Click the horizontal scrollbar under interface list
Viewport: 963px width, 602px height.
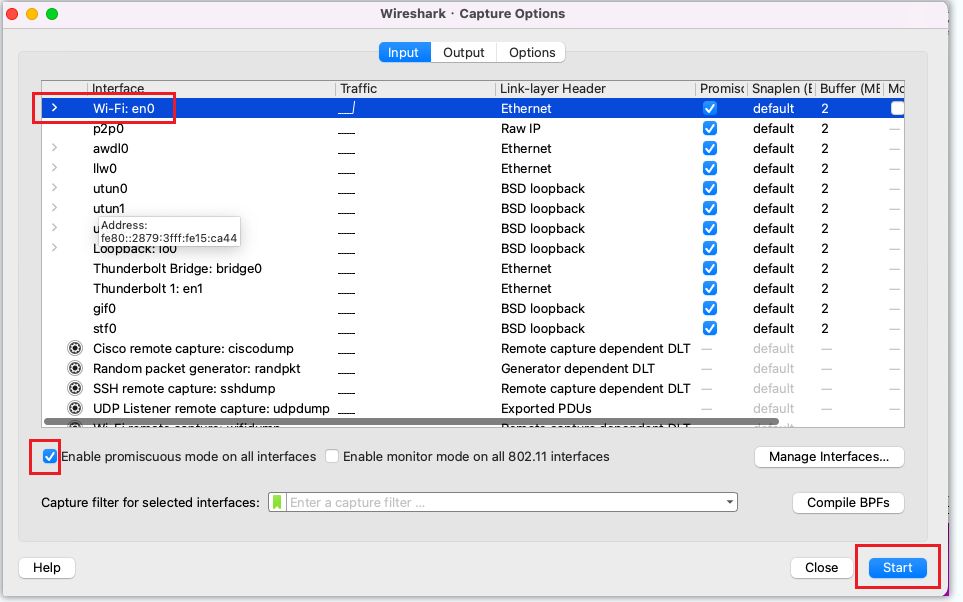click(x=400, y=422)
